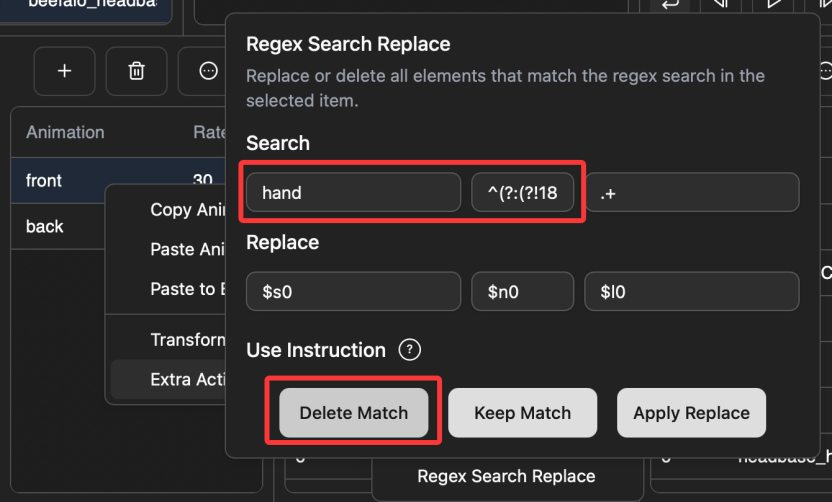Open the Extra Actions submenu entry
This screenshot has width=832, height=502.
187,380
